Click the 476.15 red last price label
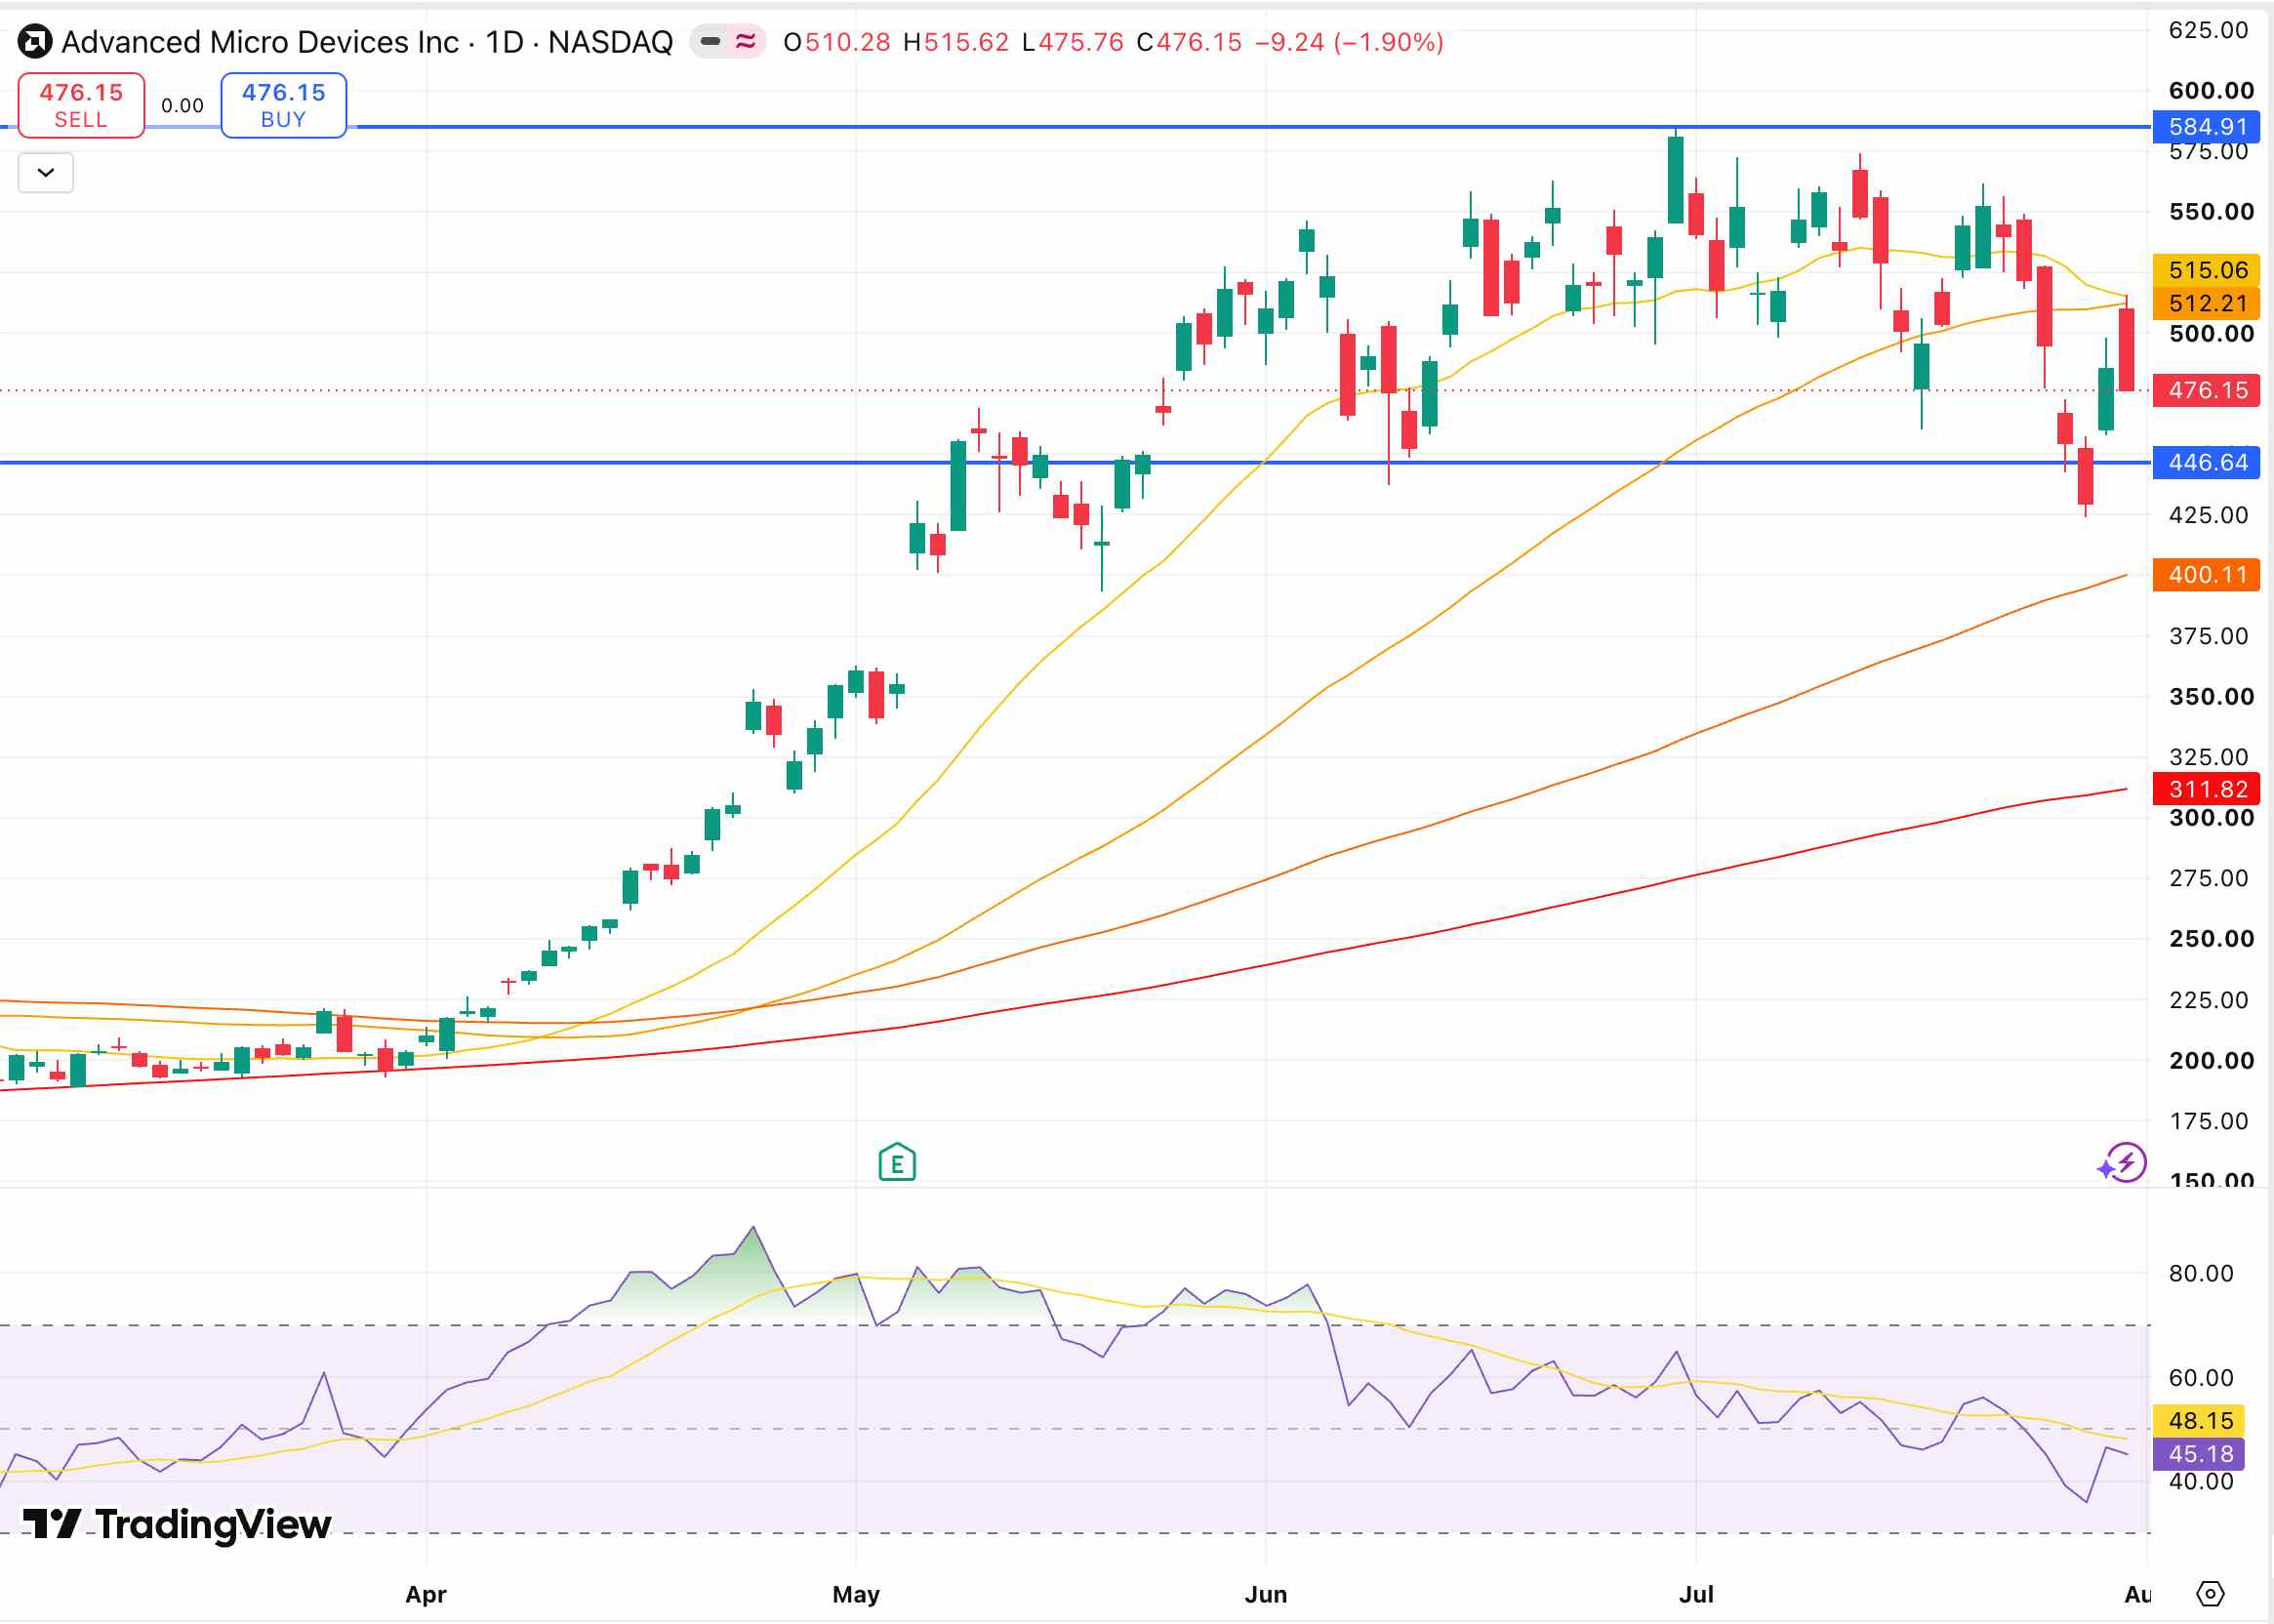Screen dimensions: 2274x1624 coord(2206,390)
